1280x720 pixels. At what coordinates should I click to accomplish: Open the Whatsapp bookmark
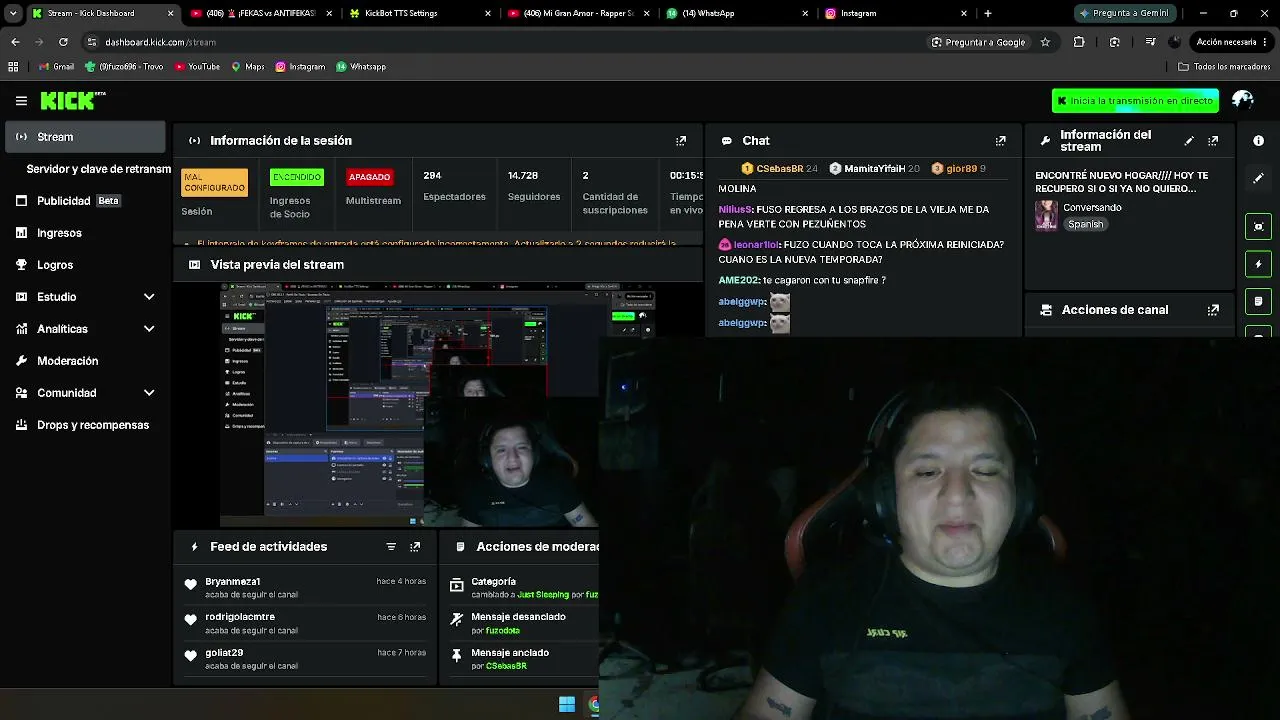click(361, 67)
